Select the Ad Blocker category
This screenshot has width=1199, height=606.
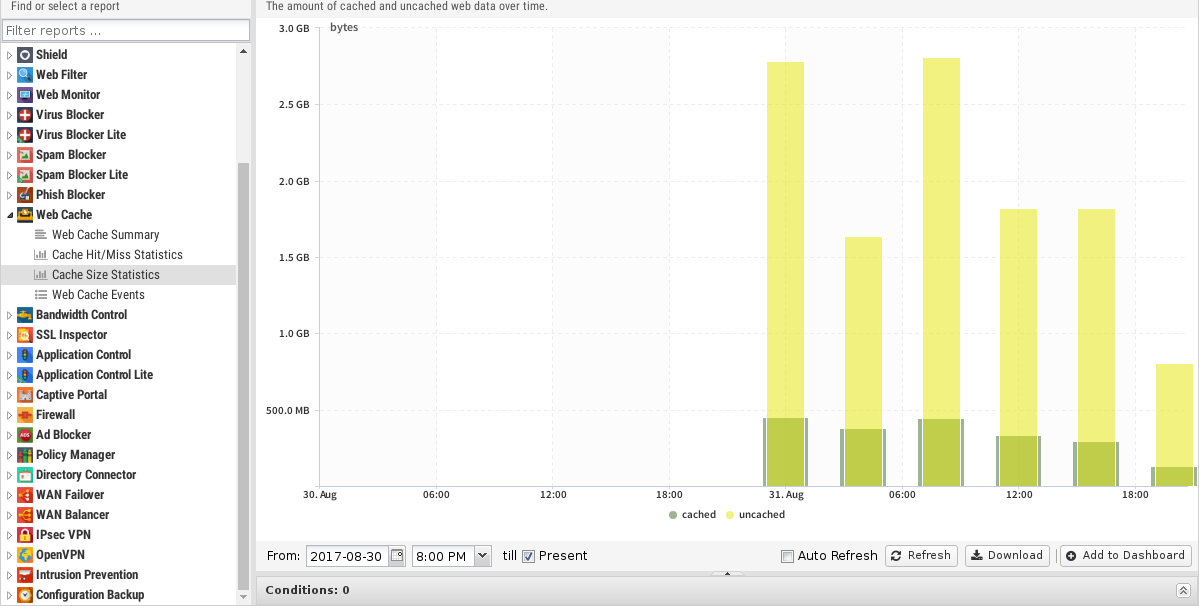click(x=63, y=435)
